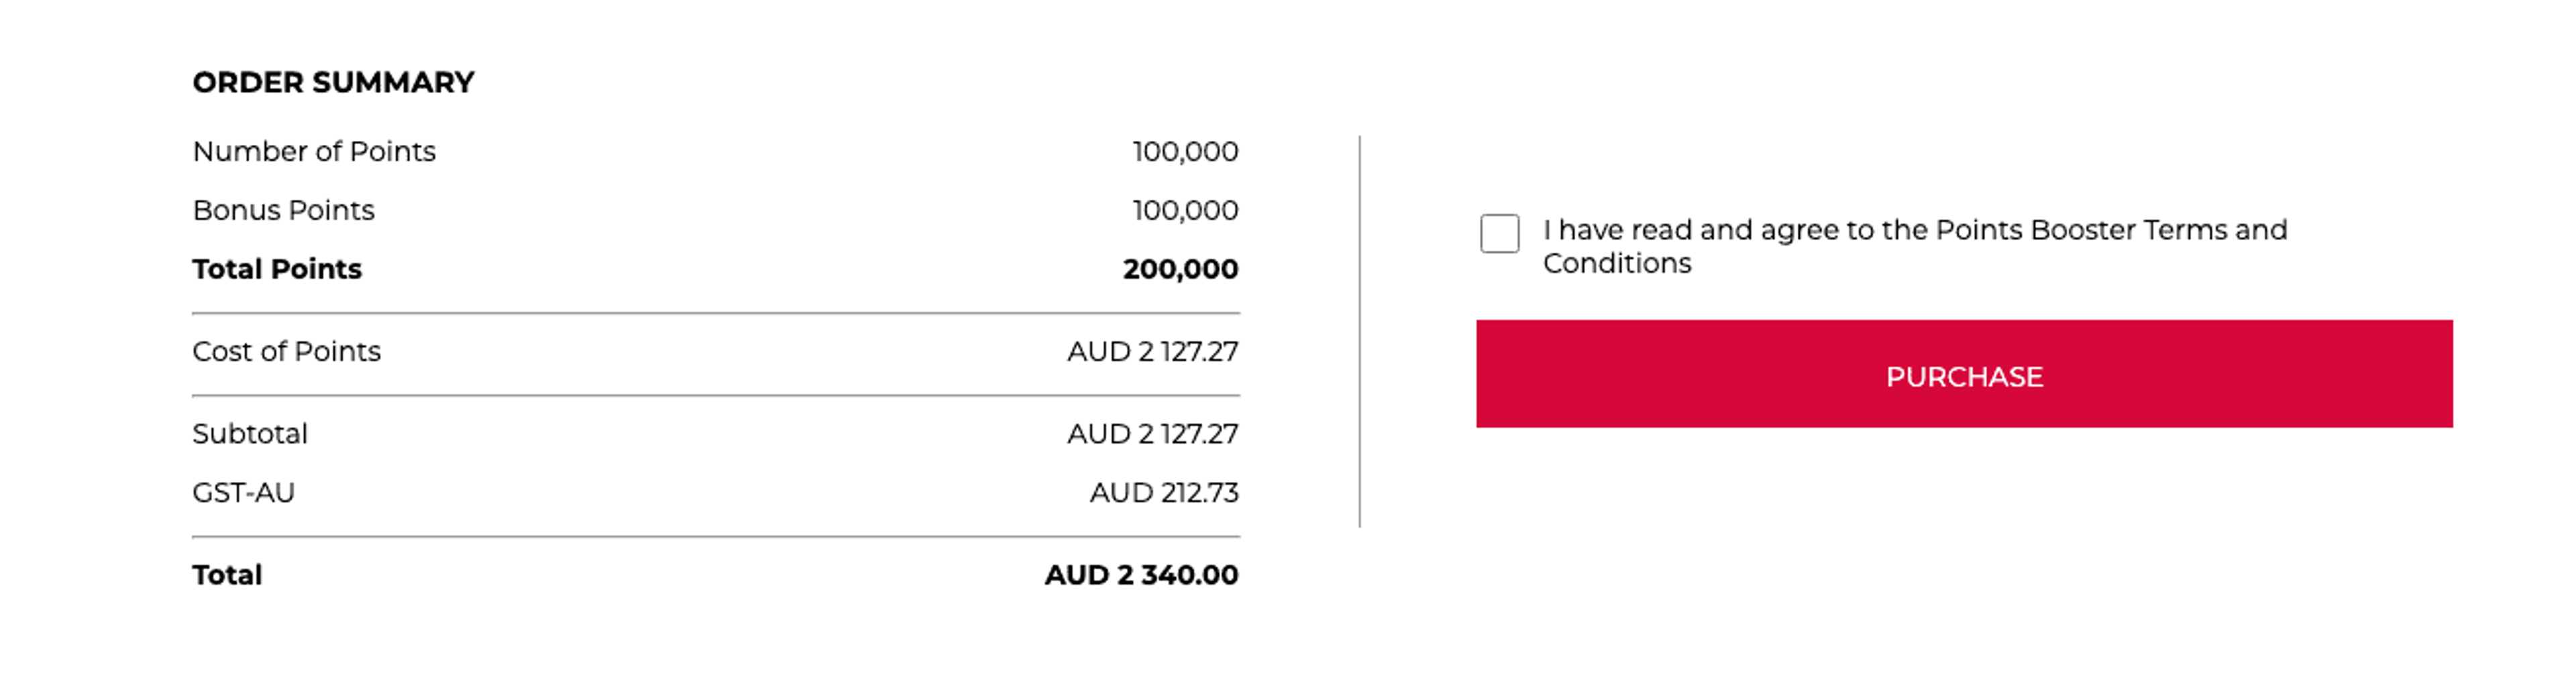Select the Subtotal AUD 2 127.27 amount

[1152, 433]
